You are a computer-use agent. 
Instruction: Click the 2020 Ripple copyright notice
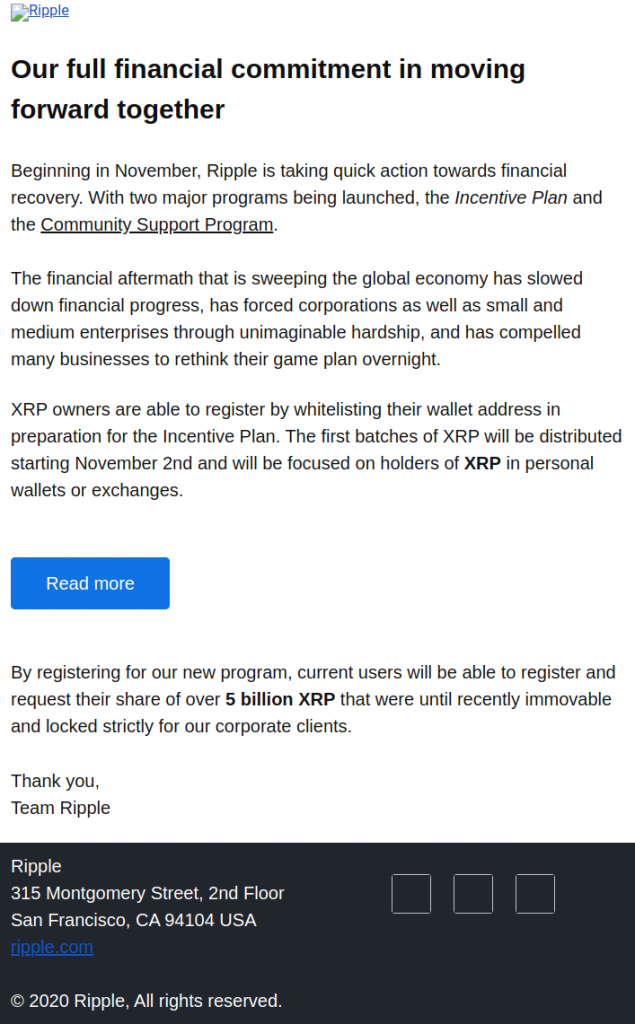(x=146, y=1000)
